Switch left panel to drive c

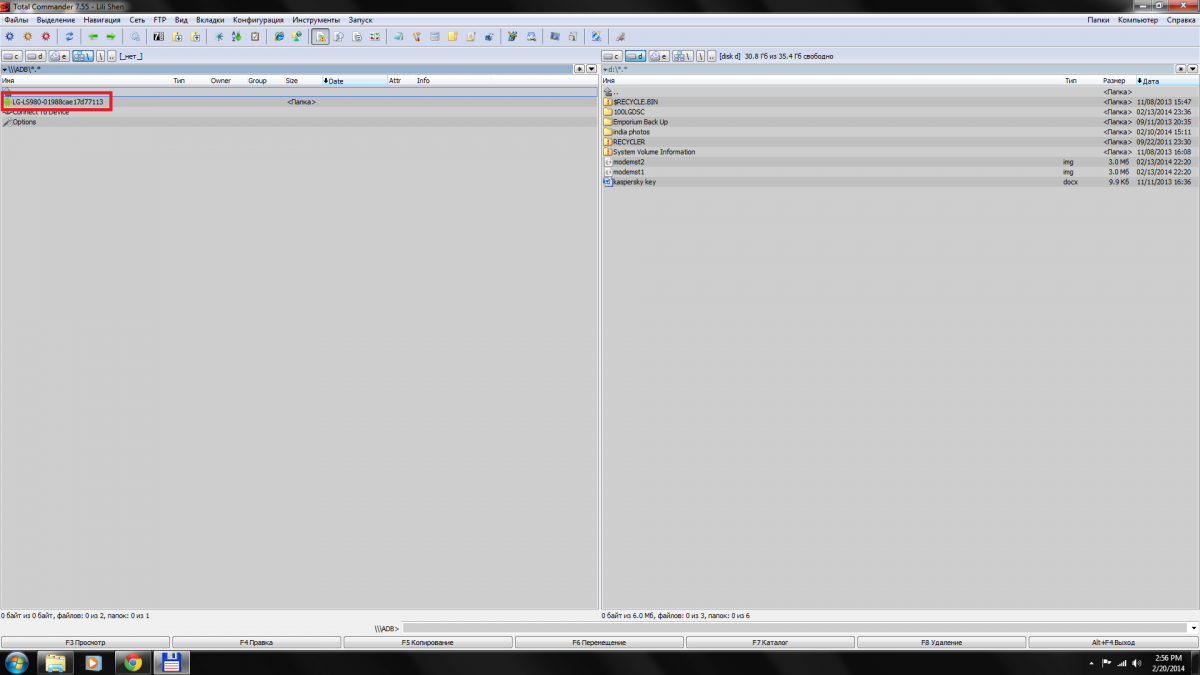pos(13,56)
